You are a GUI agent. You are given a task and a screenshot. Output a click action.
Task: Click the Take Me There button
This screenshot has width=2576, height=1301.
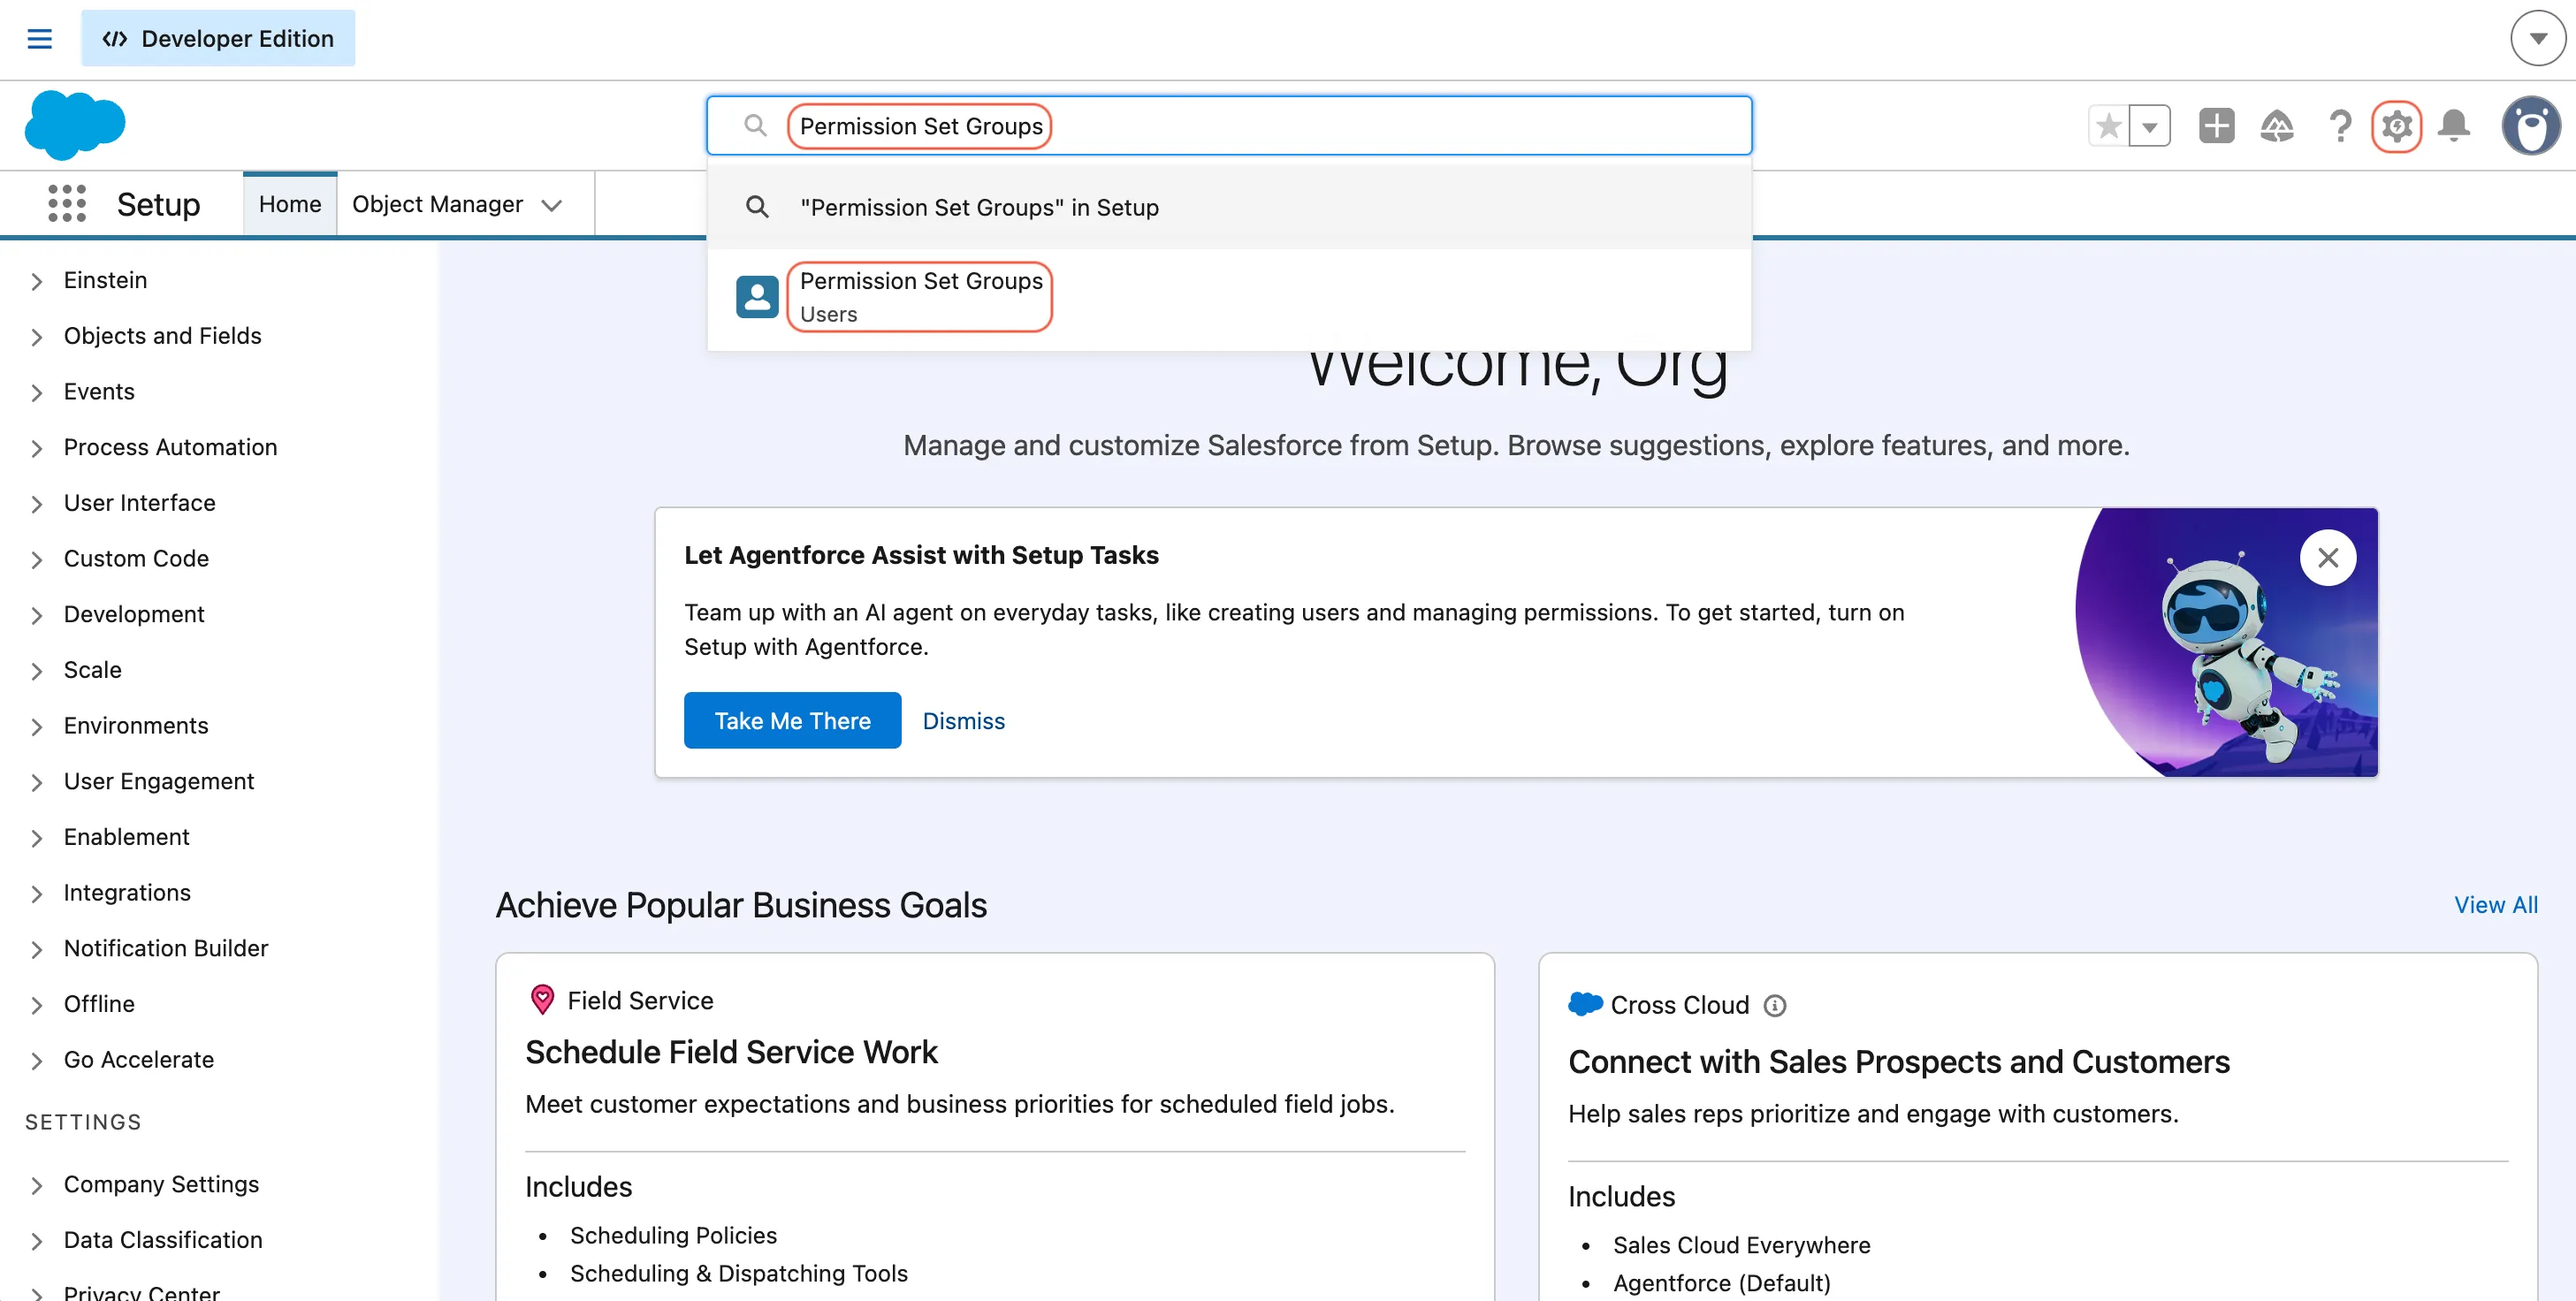pos(792,720)
